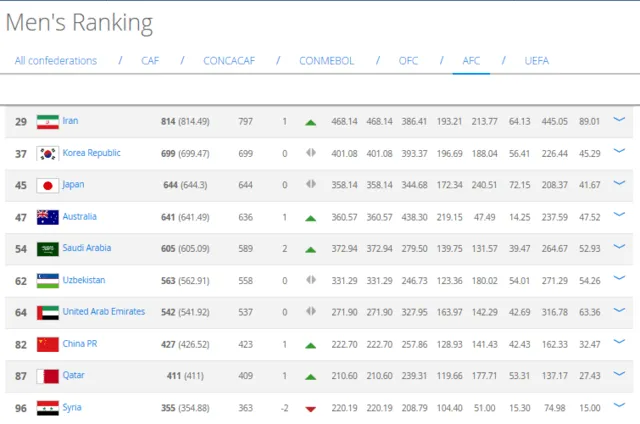Open the United Arab Emirates team link

(x=104, y=311)
